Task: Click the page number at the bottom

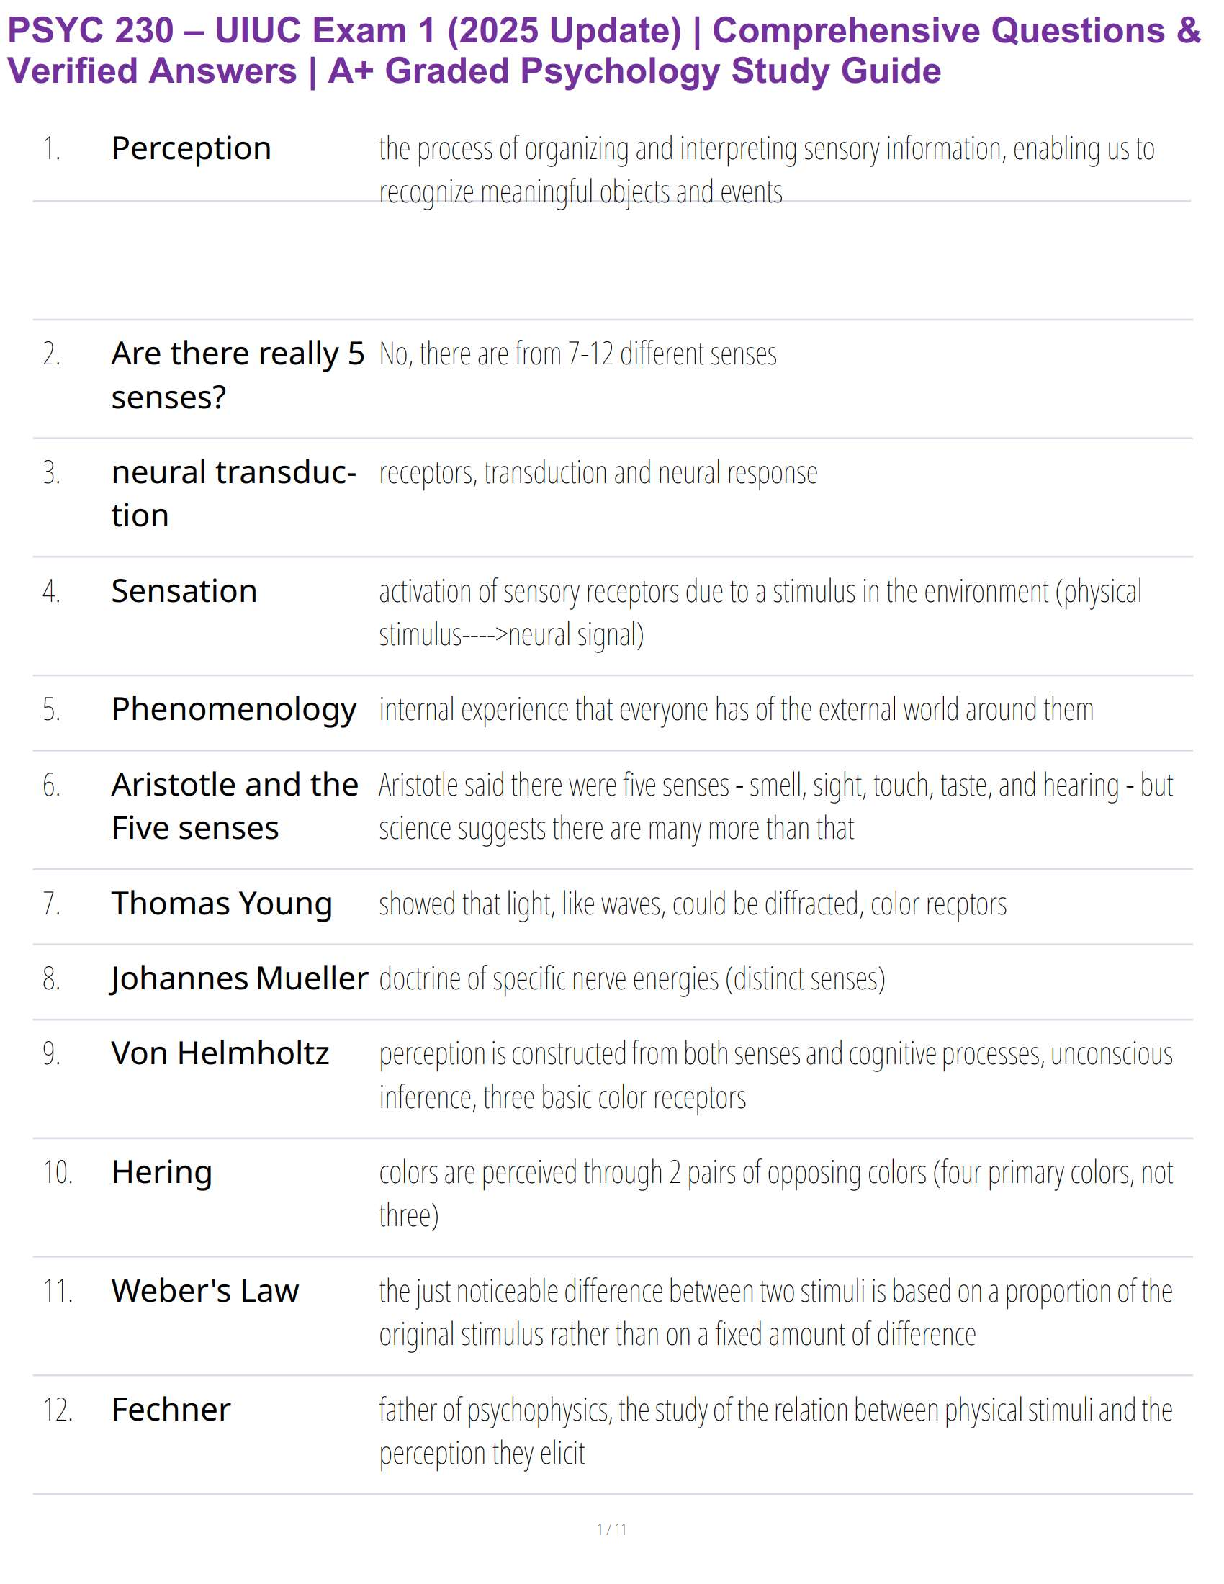Action: tap(612, 1529)
